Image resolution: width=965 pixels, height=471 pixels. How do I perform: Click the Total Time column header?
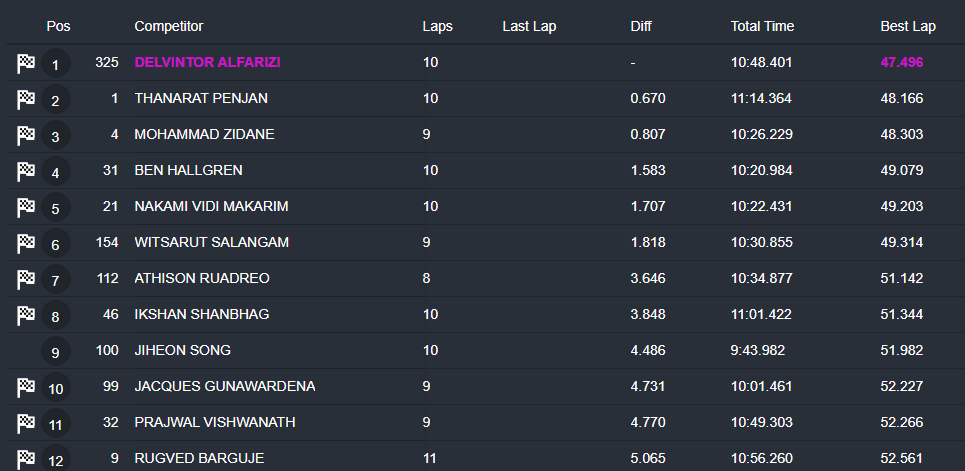point(764,27)
